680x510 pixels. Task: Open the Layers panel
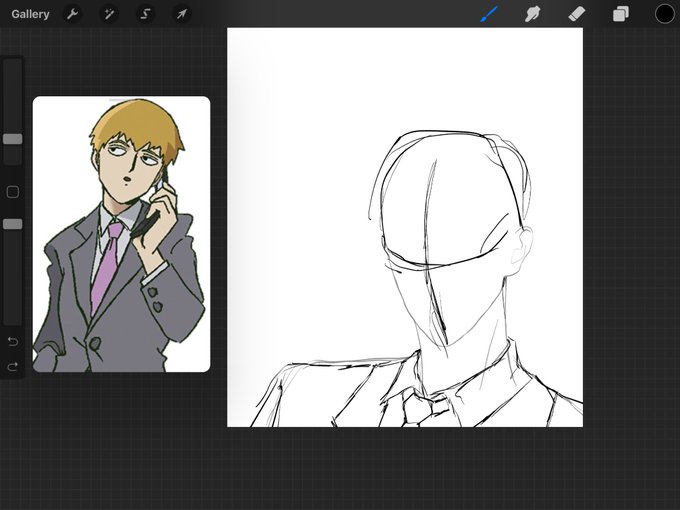tap(621, 14)
